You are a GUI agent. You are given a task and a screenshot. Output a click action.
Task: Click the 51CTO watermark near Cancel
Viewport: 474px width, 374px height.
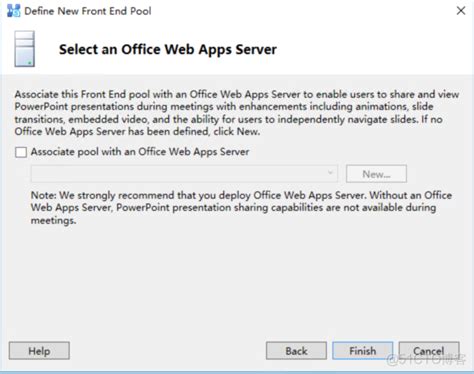(426, 359)
